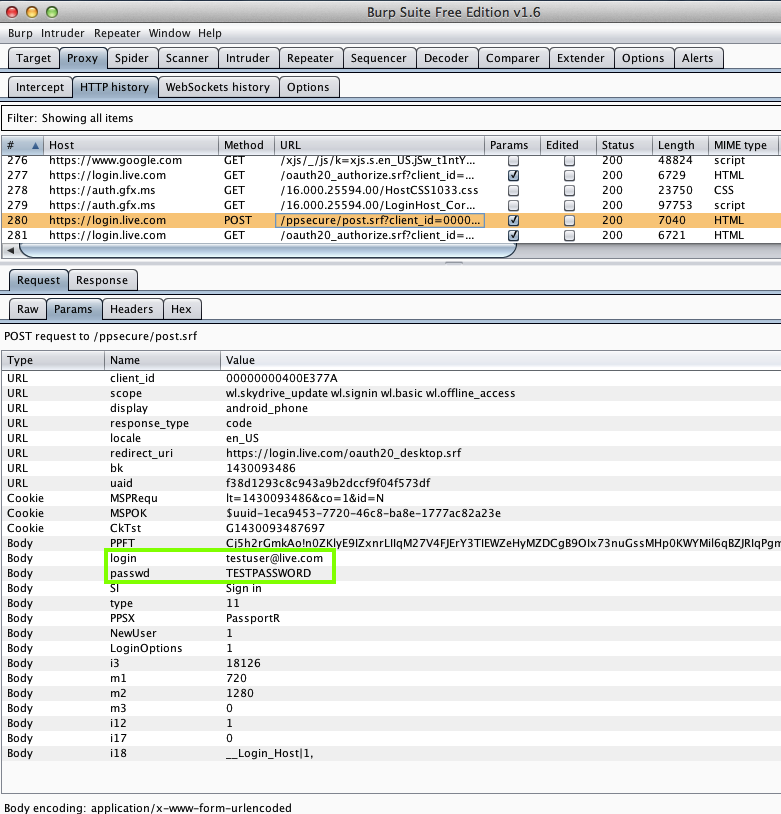View the request in Raw tab
Screen dimensions: 781x814
[27, 309]
